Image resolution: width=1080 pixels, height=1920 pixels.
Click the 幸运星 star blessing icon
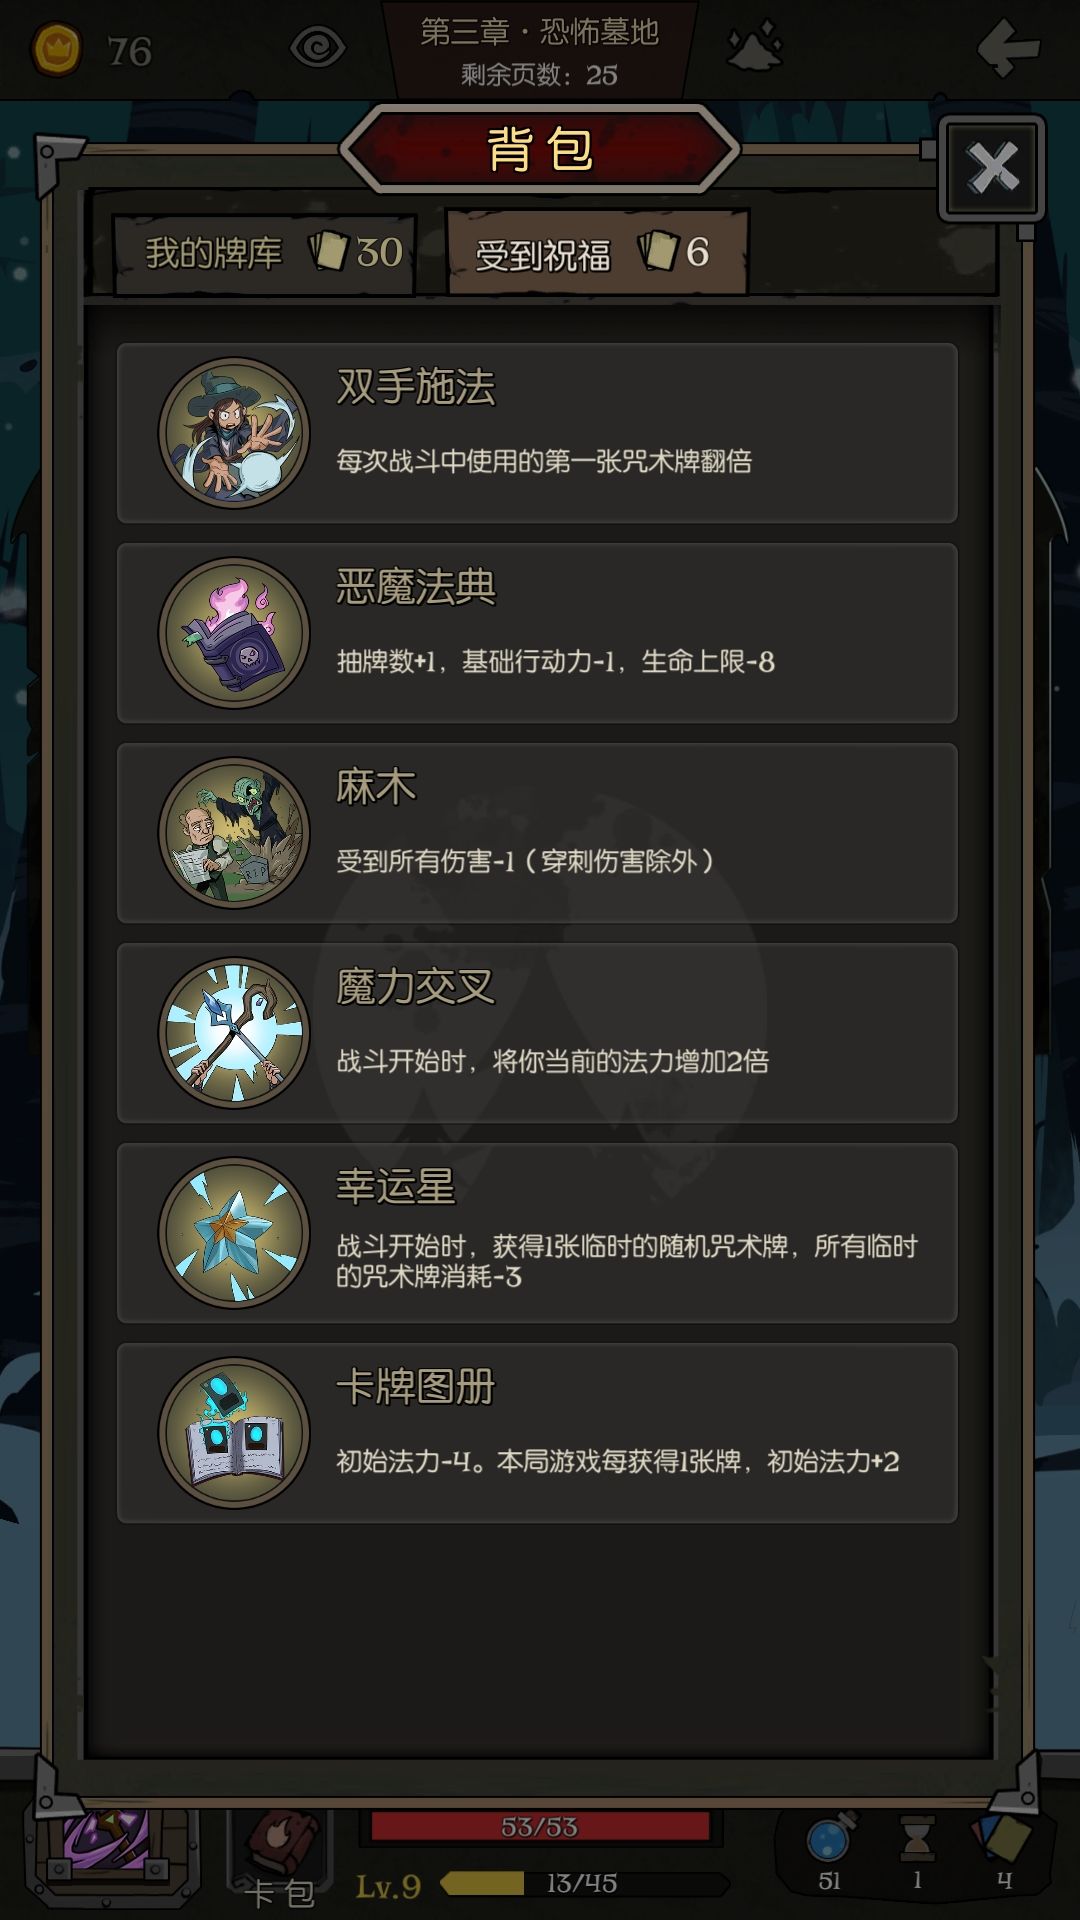point(234,1233)
